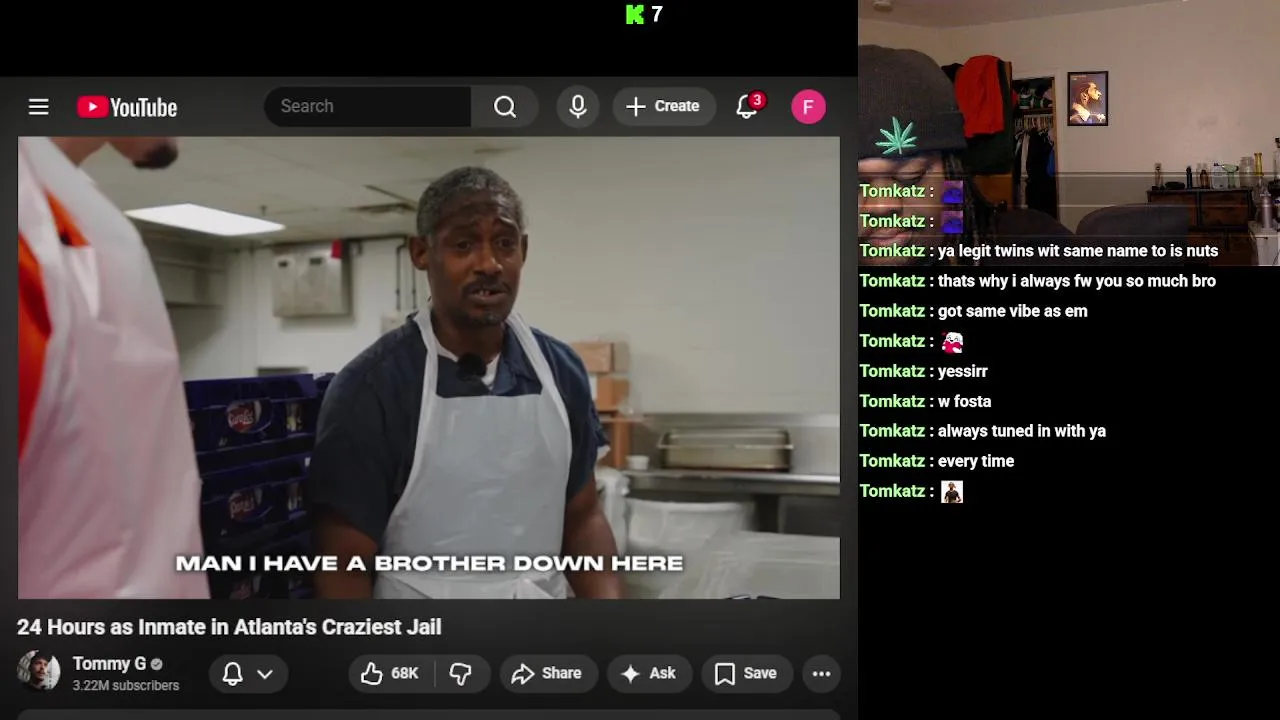1280x720 pixels.
Task: Open the YouTube hamburger guide menu
Action: [x=38, y=106]
